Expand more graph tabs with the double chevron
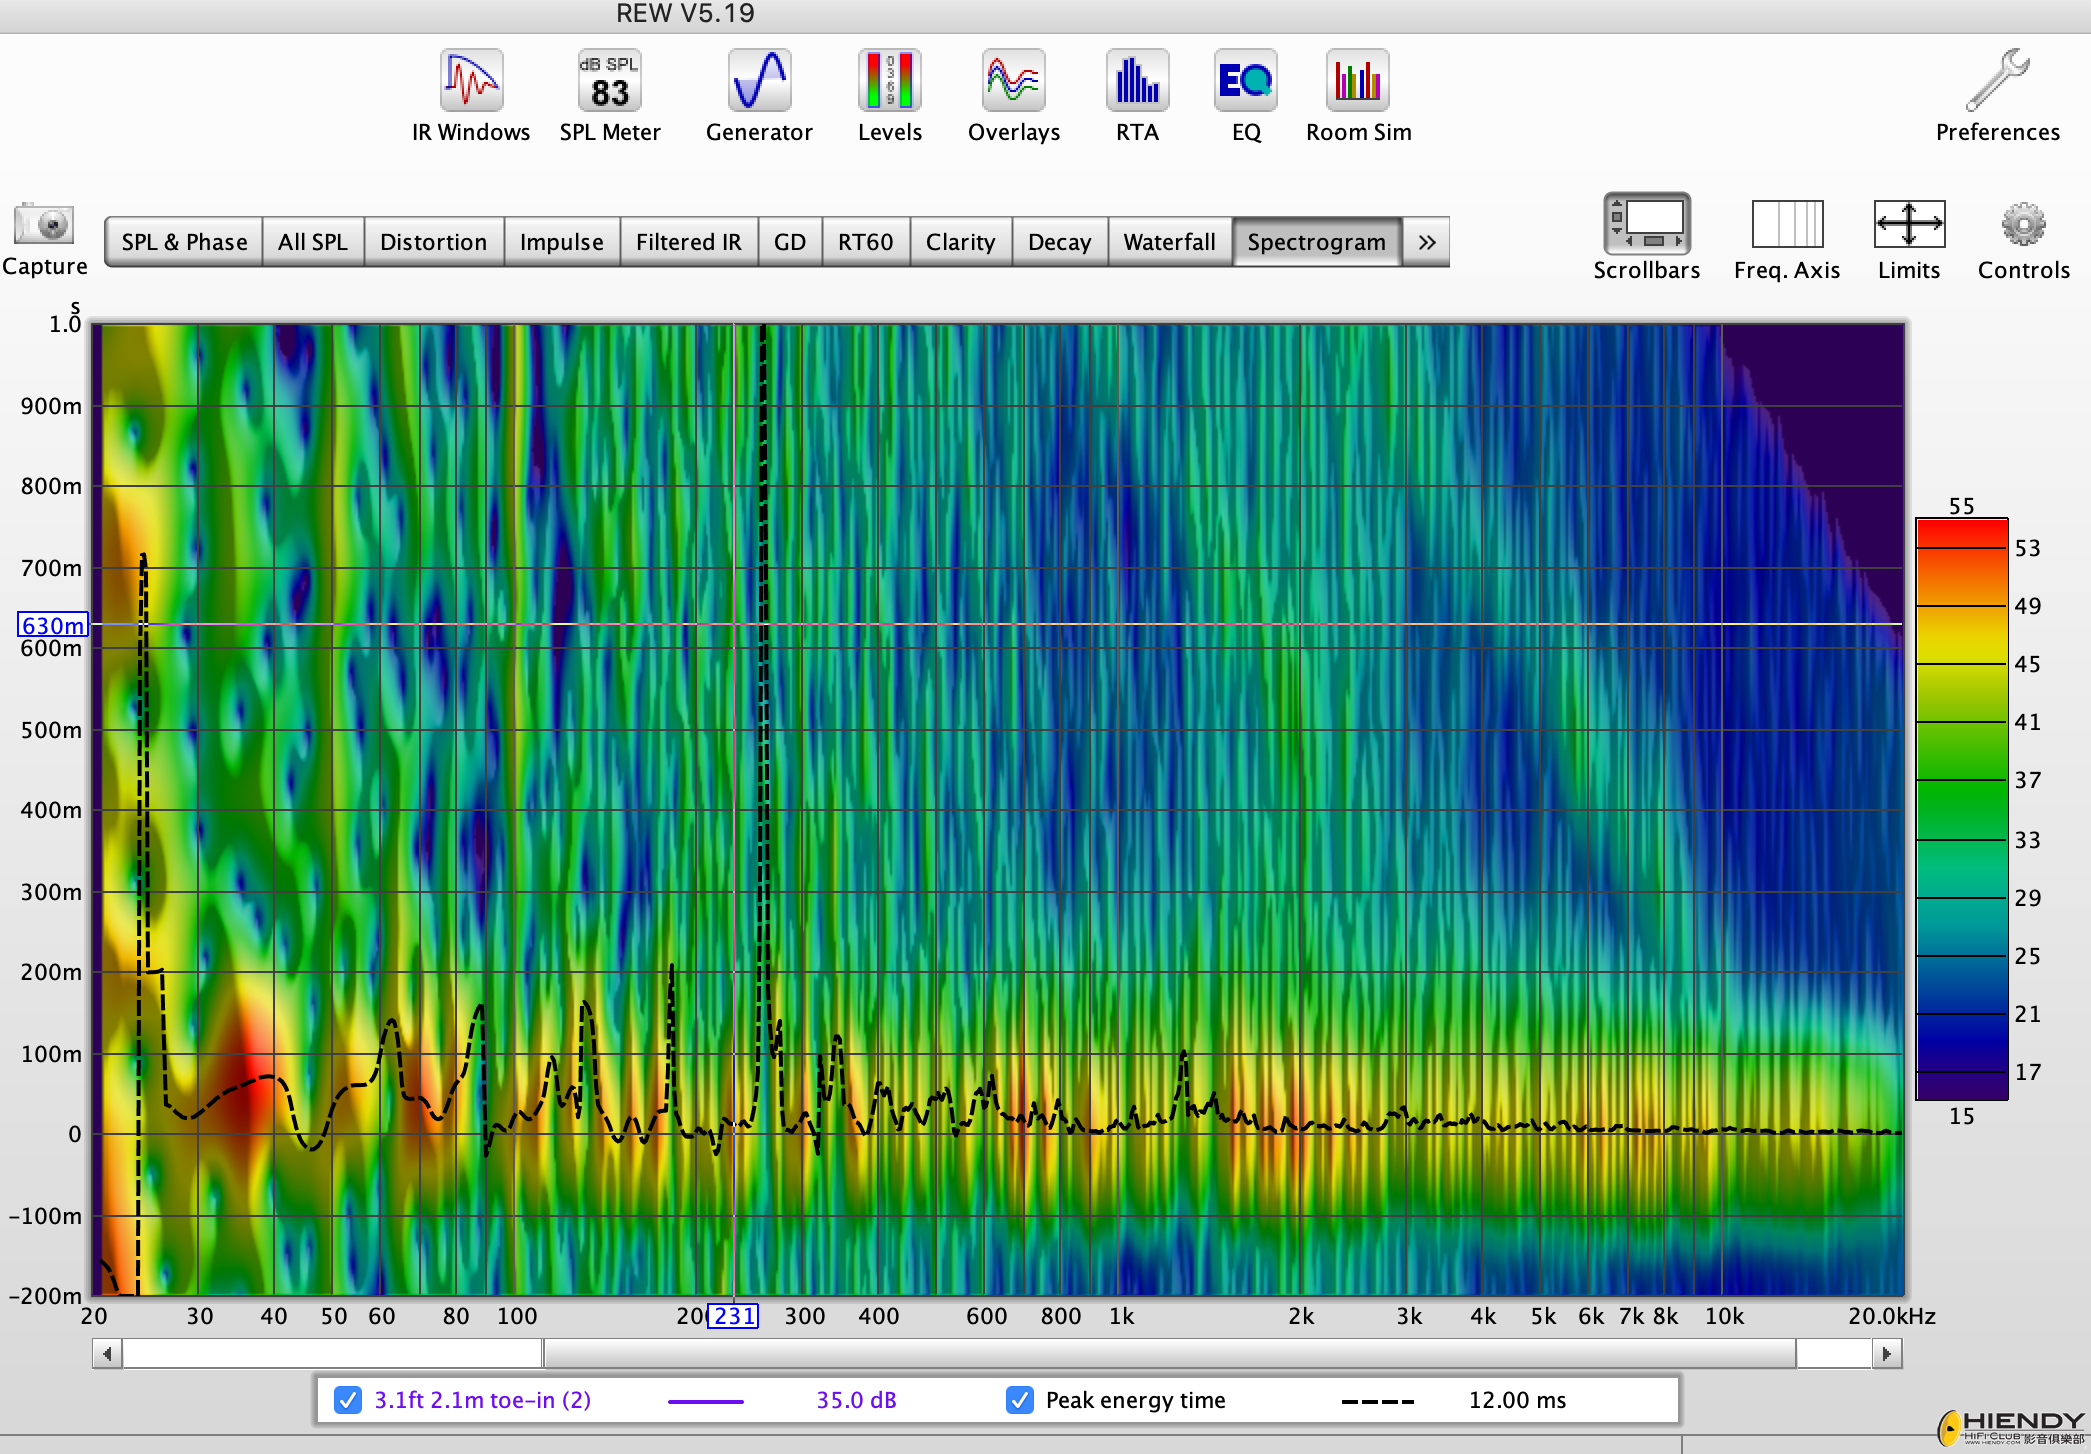 [x=1427, y=242]
